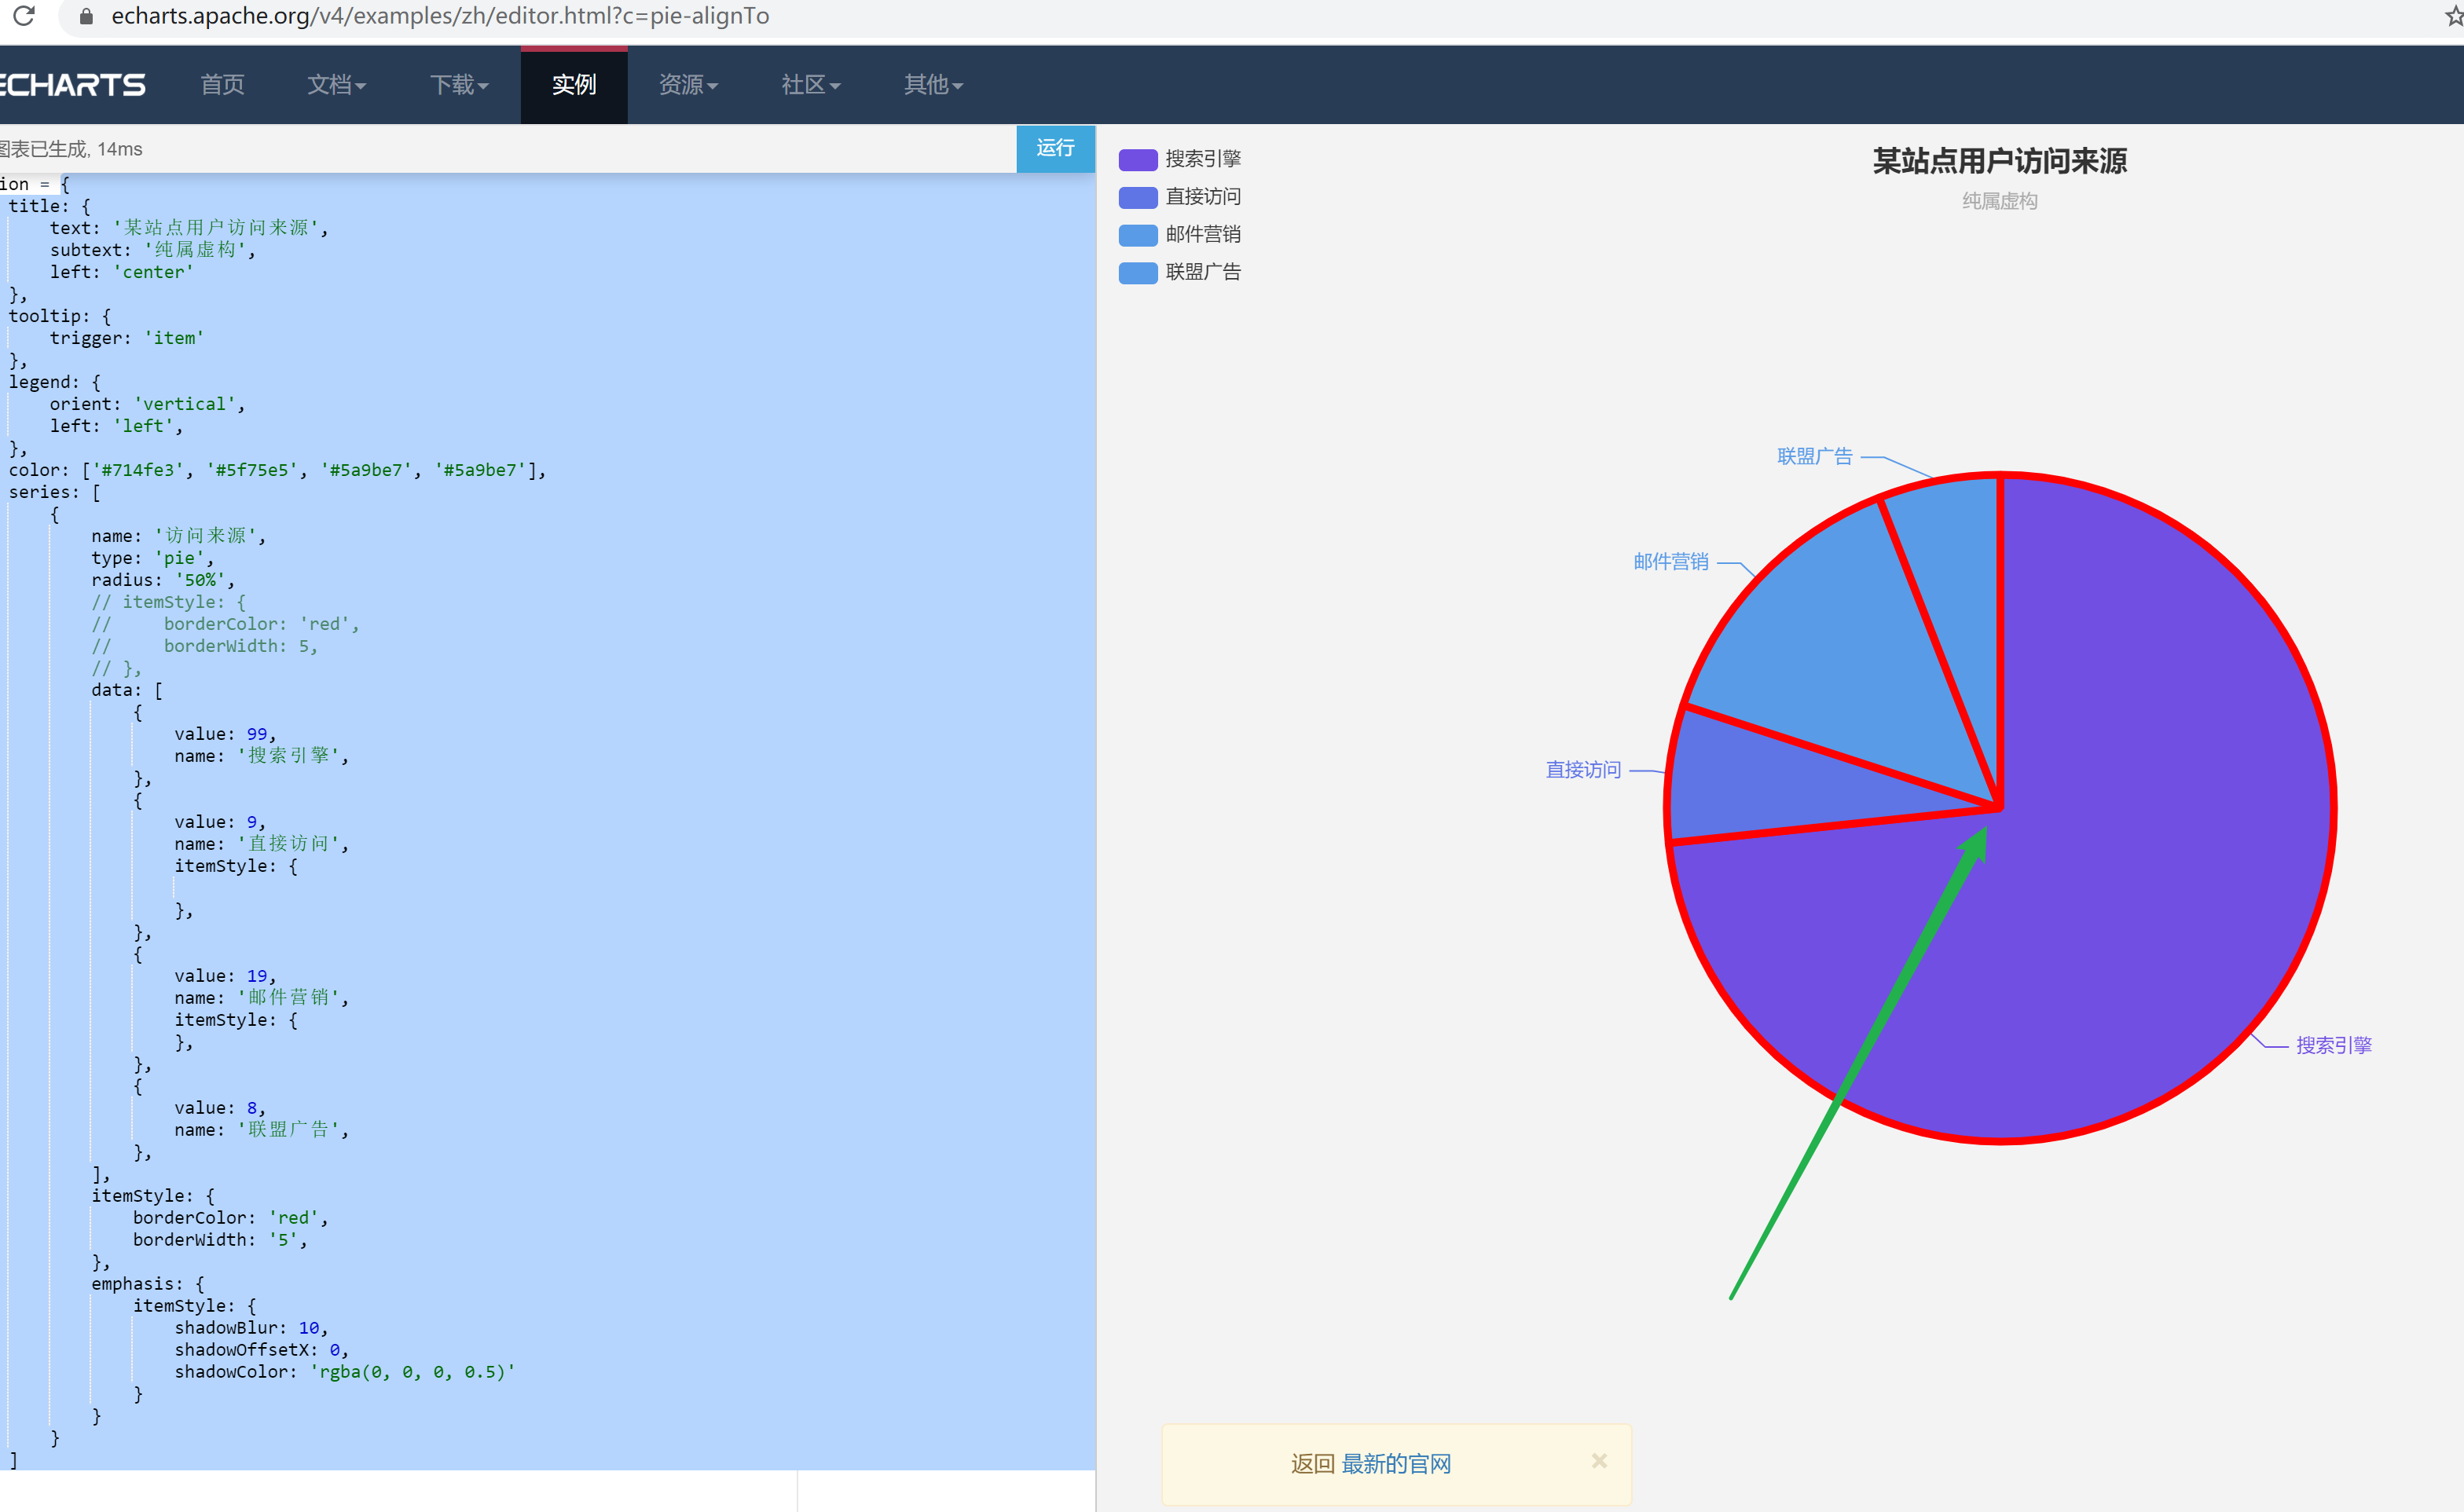Click the browser reload icon

[x=24, y=16]
